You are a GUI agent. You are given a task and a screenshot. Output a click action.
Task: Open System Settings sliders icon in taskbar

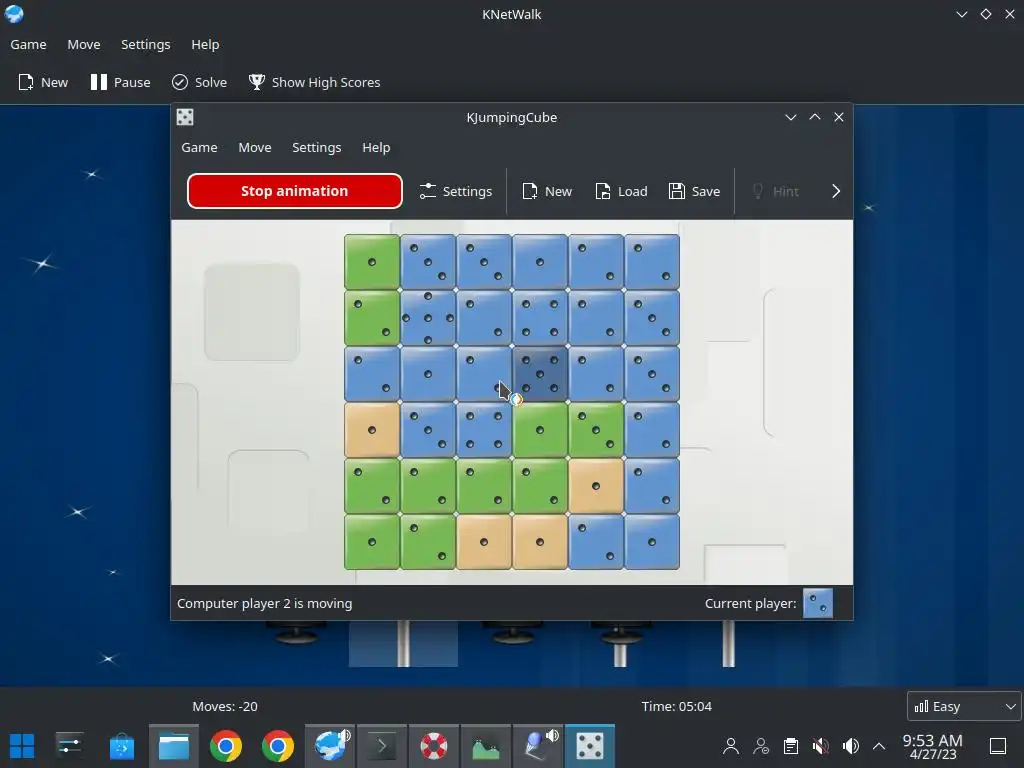pos(69,746)
